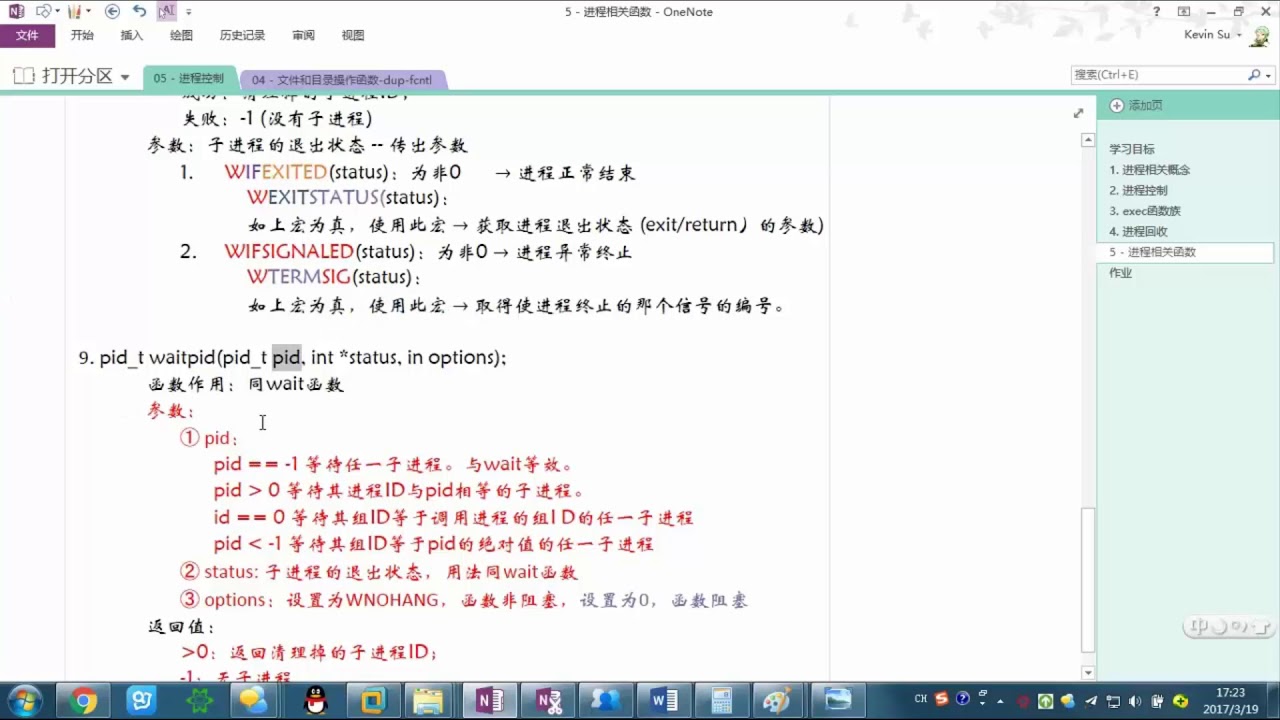
Task: Open the Windows Start button
Action: tap(24, 701)
